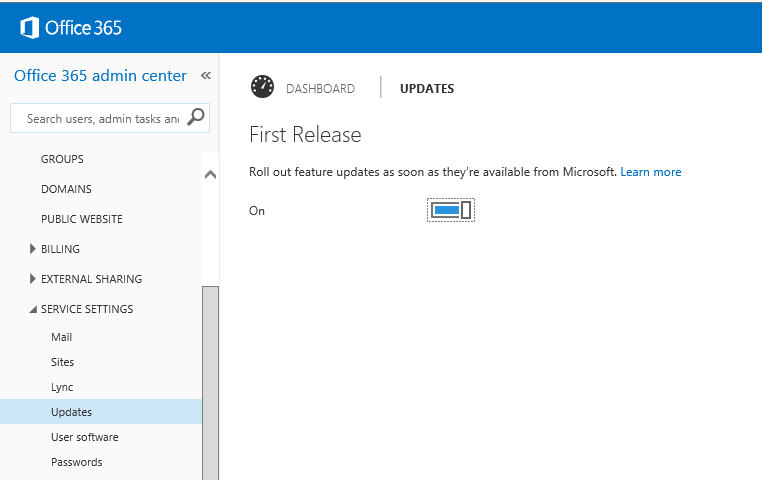Select Updates in the sidebar
Viewport: 762px width, 480px height.
[x=71, y=412]
